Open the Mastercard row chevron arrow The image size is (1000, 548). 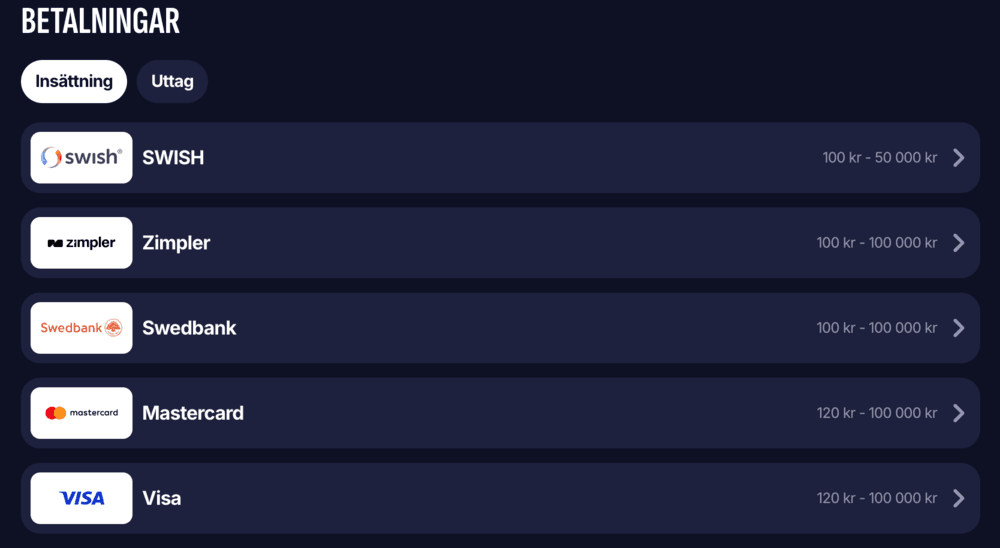958,413
